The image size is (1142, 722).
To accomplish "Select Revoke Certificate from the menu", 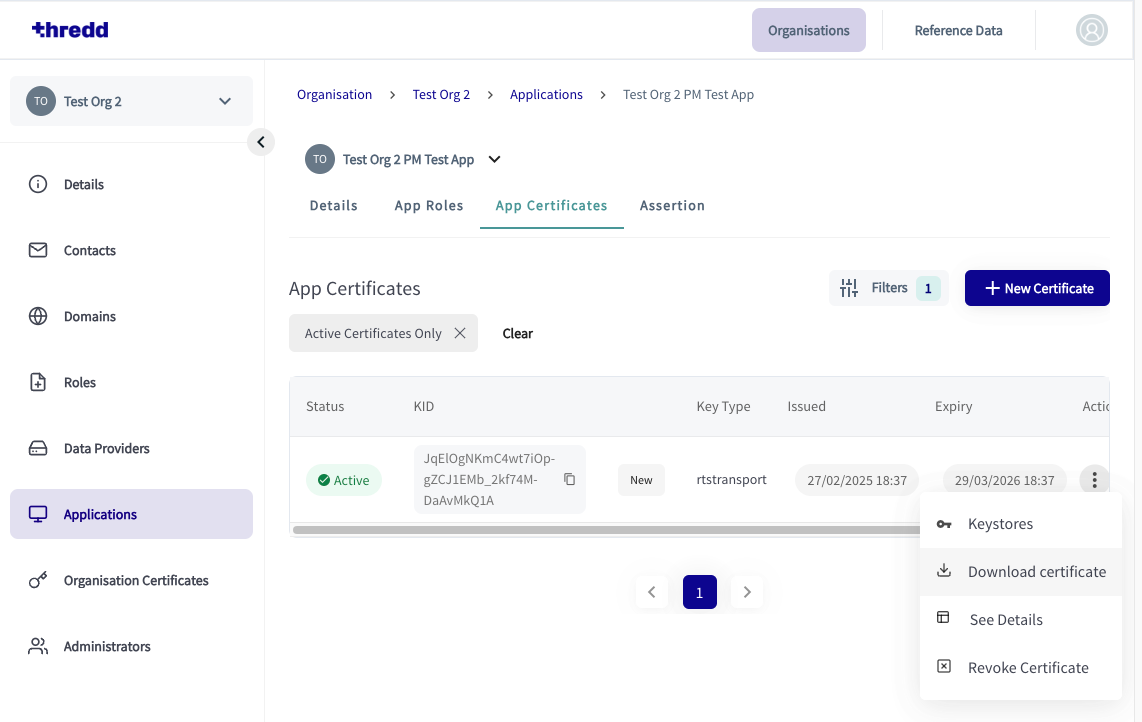I will click(x=1020, y=668).
